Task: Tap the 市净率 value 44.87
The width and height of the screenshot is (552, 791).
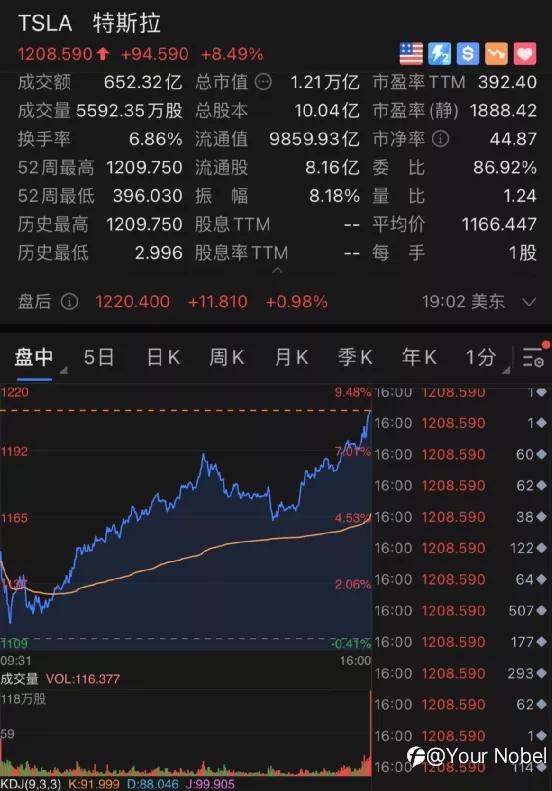Action: click(x=513, y=139)
